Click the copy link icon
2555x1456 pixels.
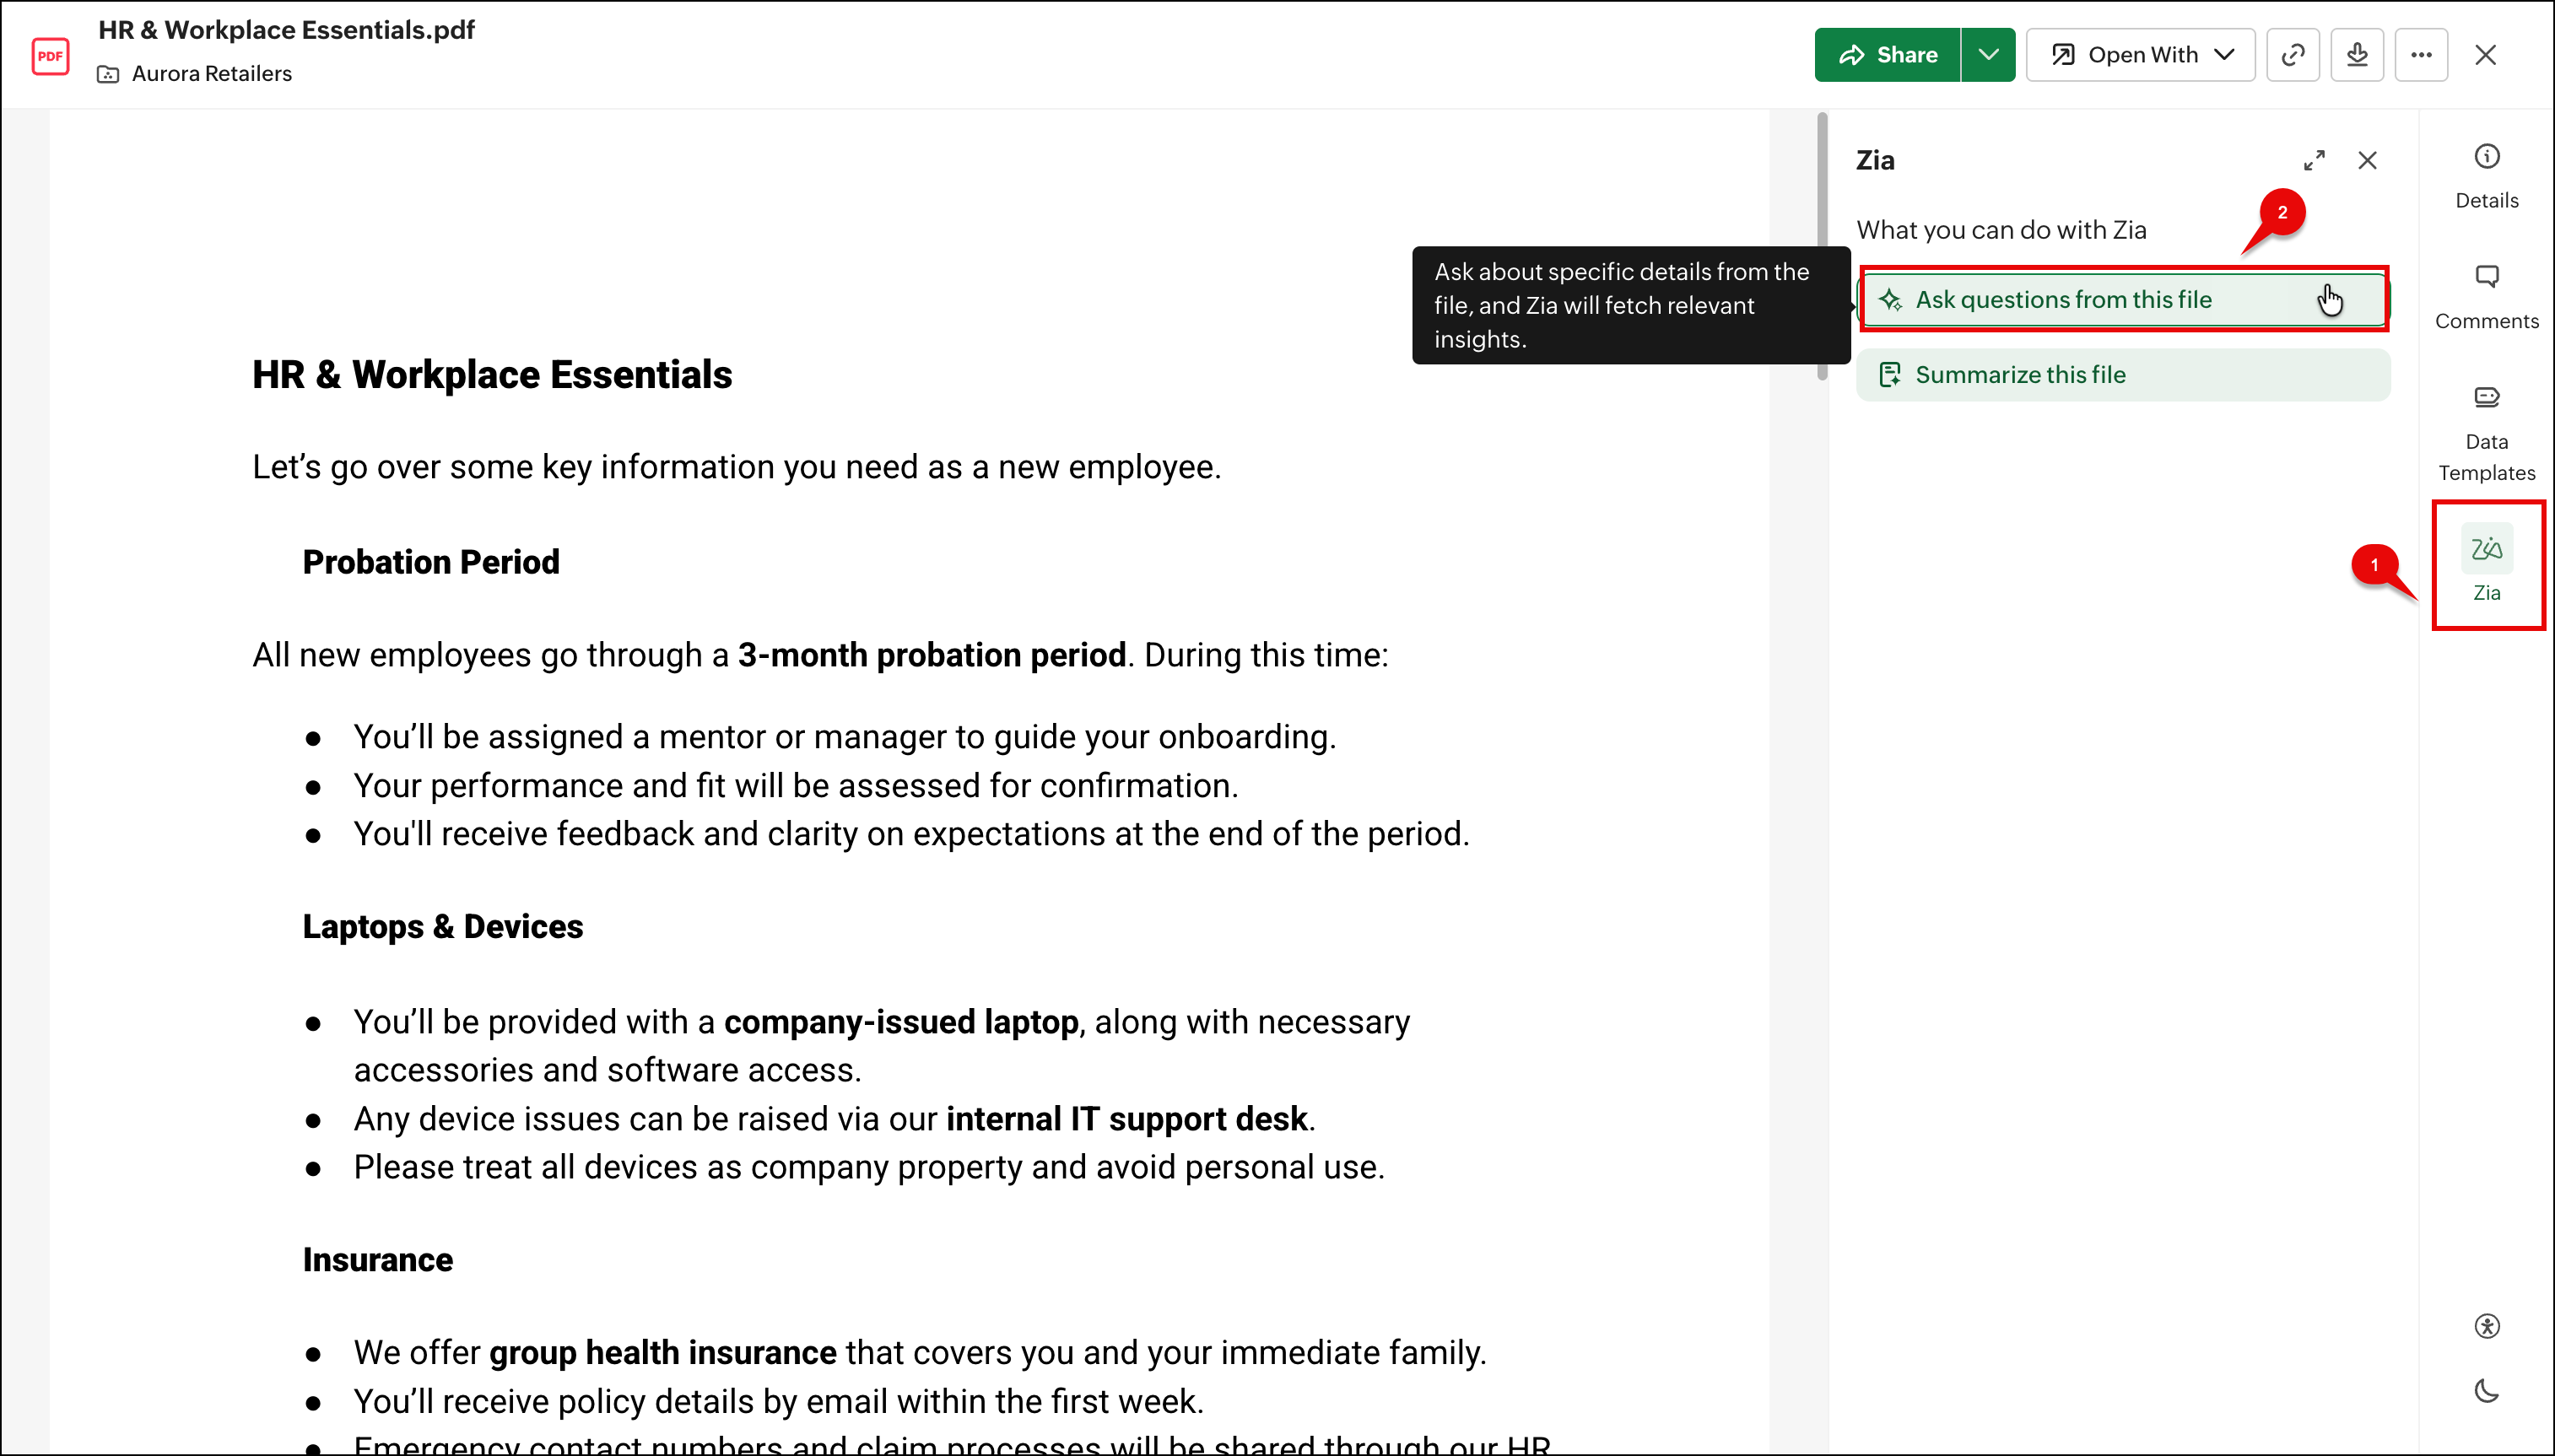point(2293,55)
